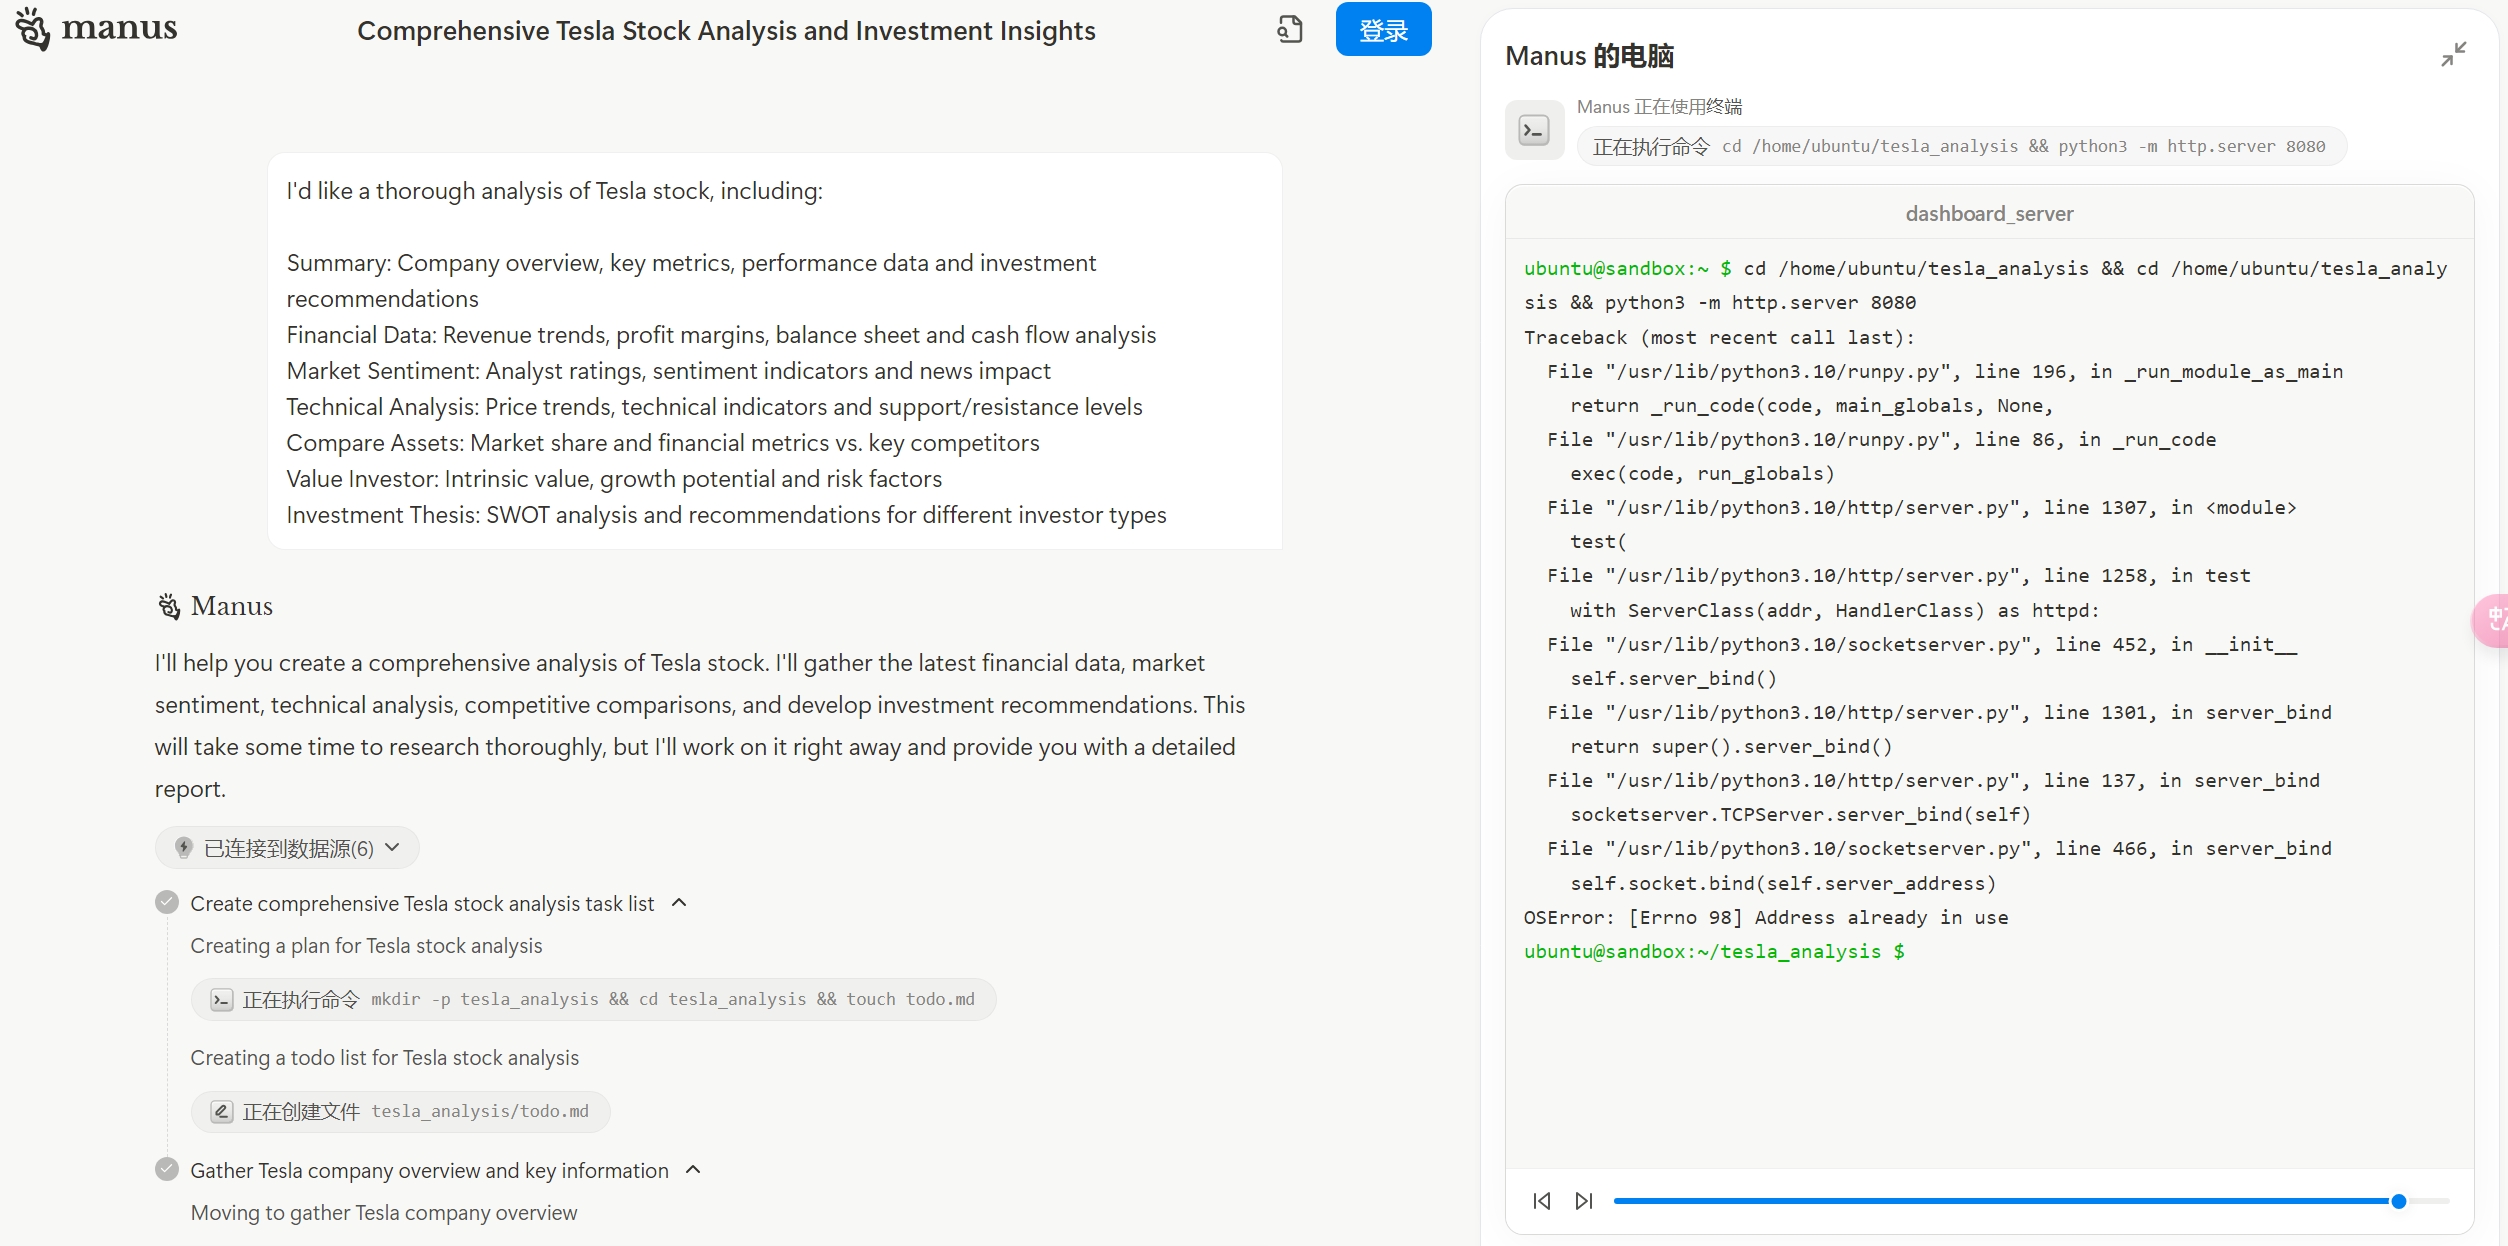This screenshot has height=1246, width=2508.
Task: Click the edit icon in the todo.md file chip
Action: click(x=222, y=1112)
